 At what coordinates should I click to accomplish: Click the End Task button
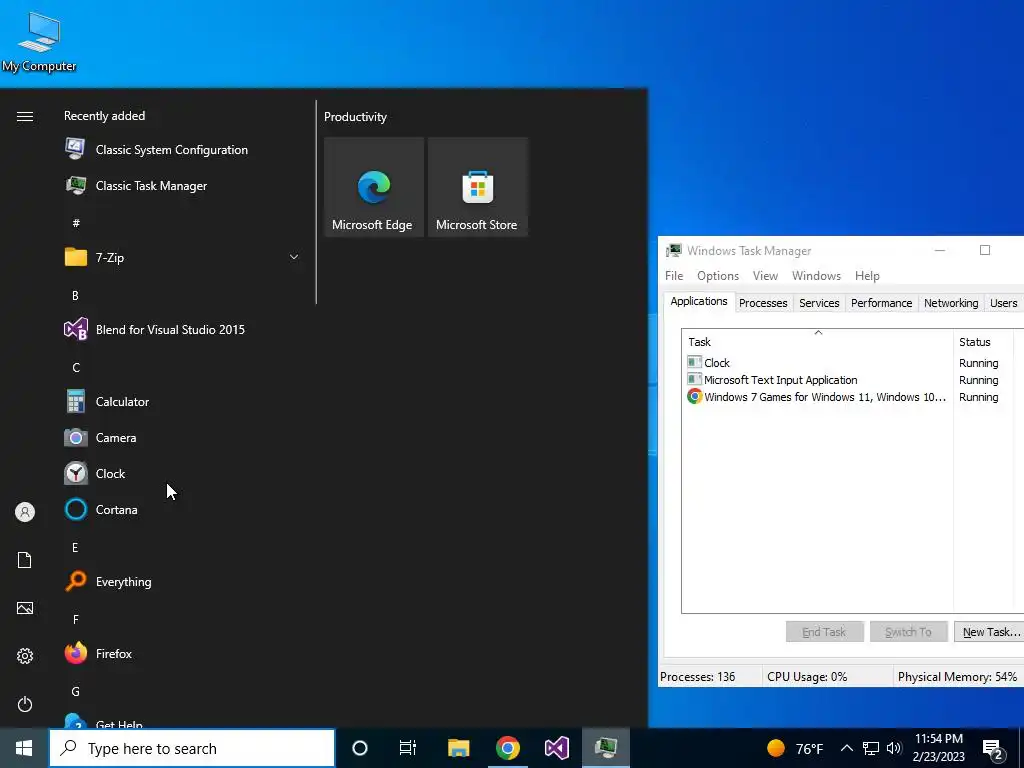(x=824, y=632)
